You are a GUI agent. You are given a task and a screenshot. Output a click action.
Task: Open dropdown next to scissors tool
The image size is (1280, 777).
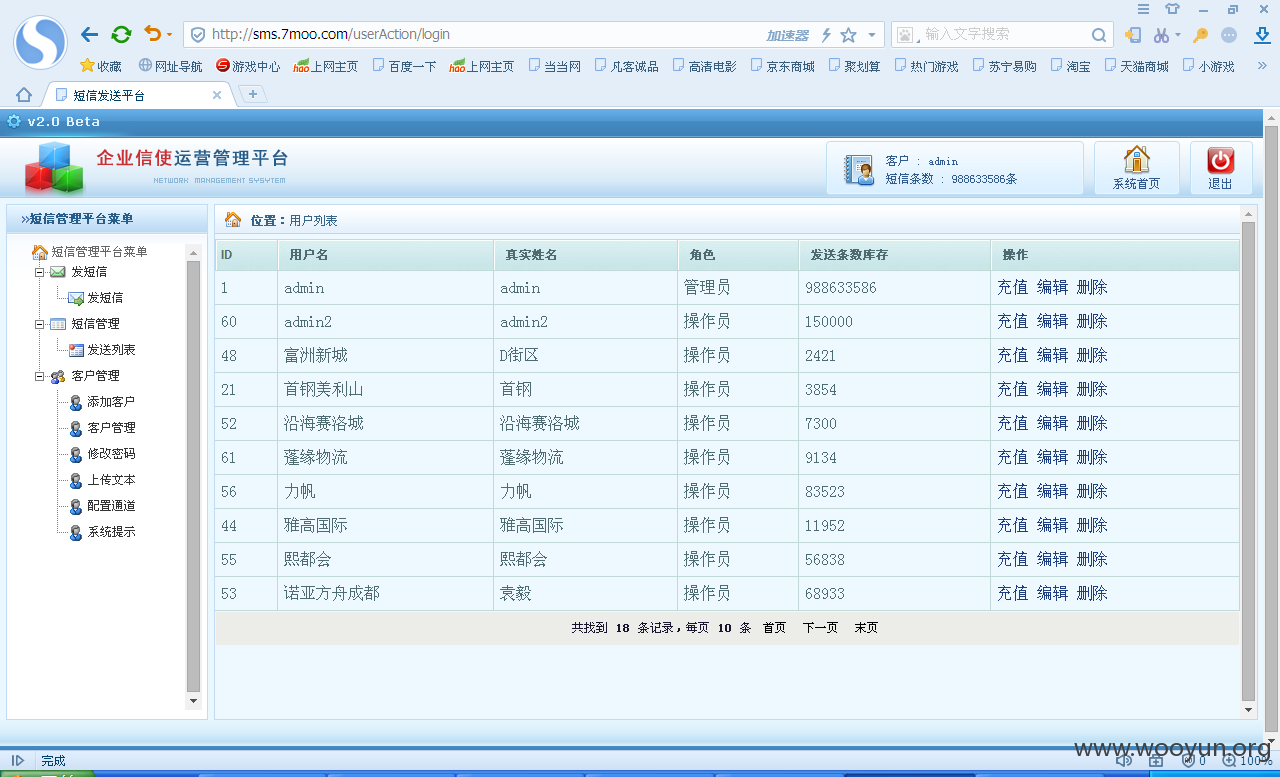[1178, 35]
